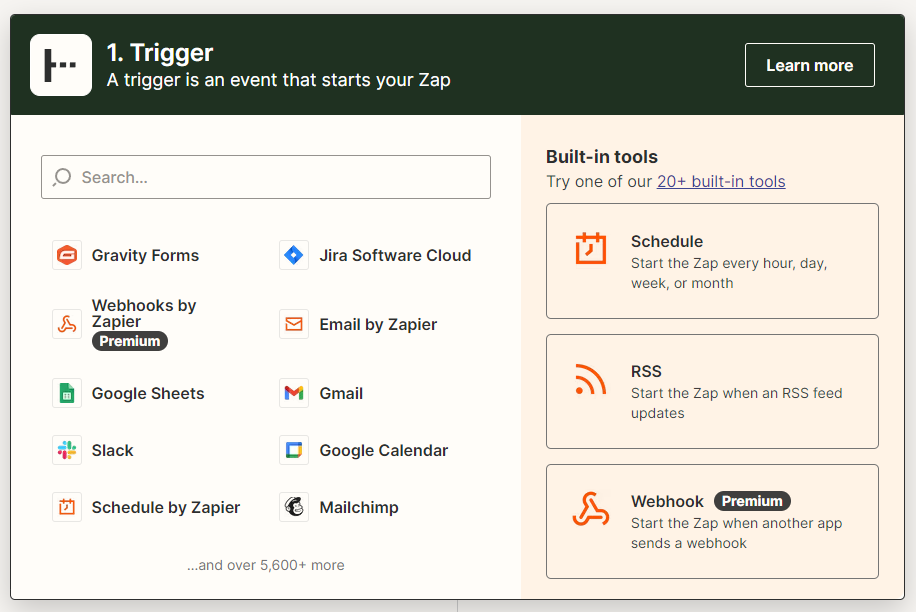Choose the Mailchimp monkey icon

(x=294, y=507)
